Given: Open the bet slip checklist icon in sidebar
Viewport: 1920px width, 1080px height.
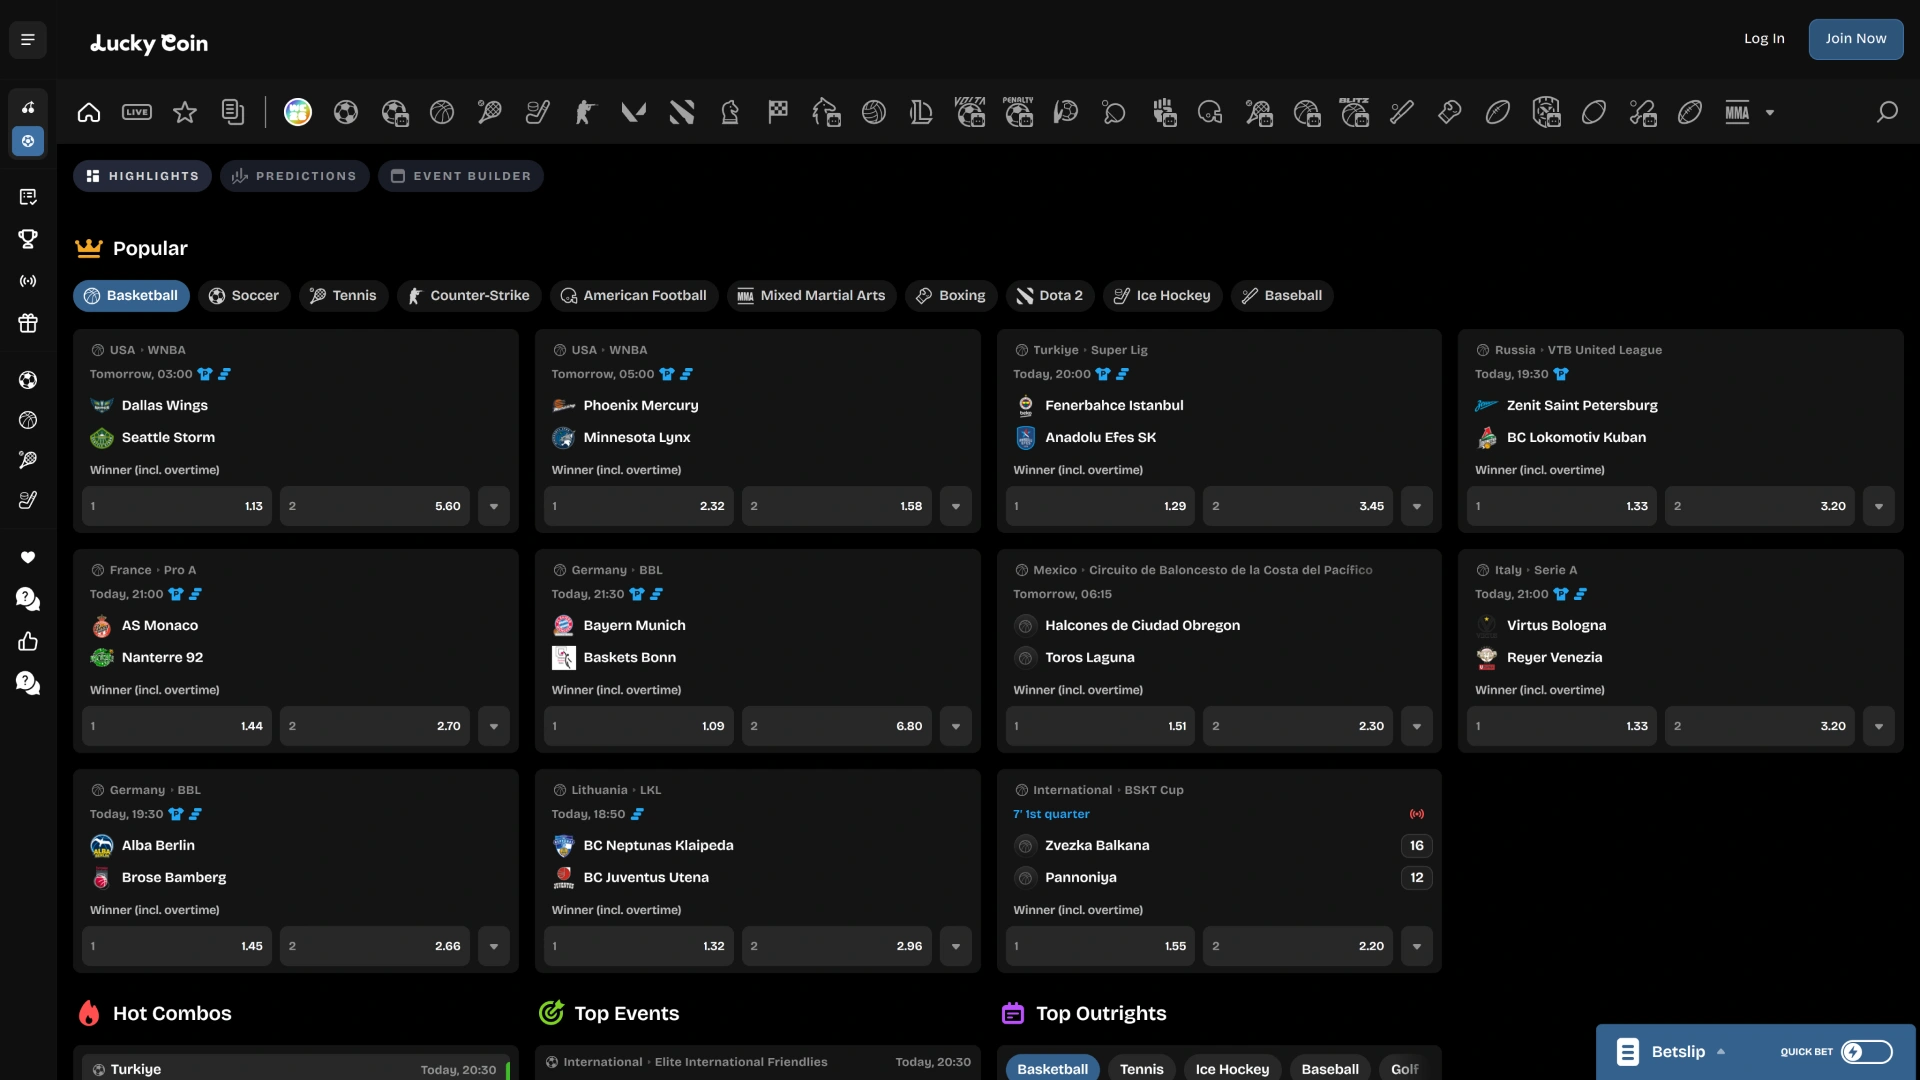Looking at the screenshot, I should (28, 197).
